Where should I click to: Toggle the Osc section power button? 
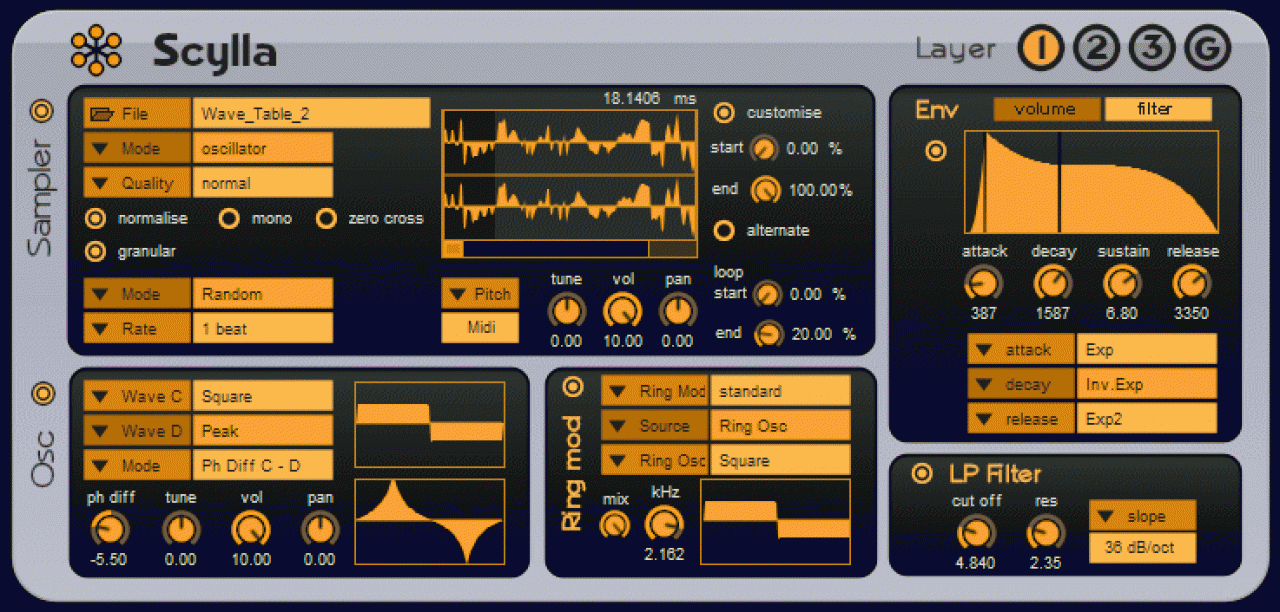[41, 394]
